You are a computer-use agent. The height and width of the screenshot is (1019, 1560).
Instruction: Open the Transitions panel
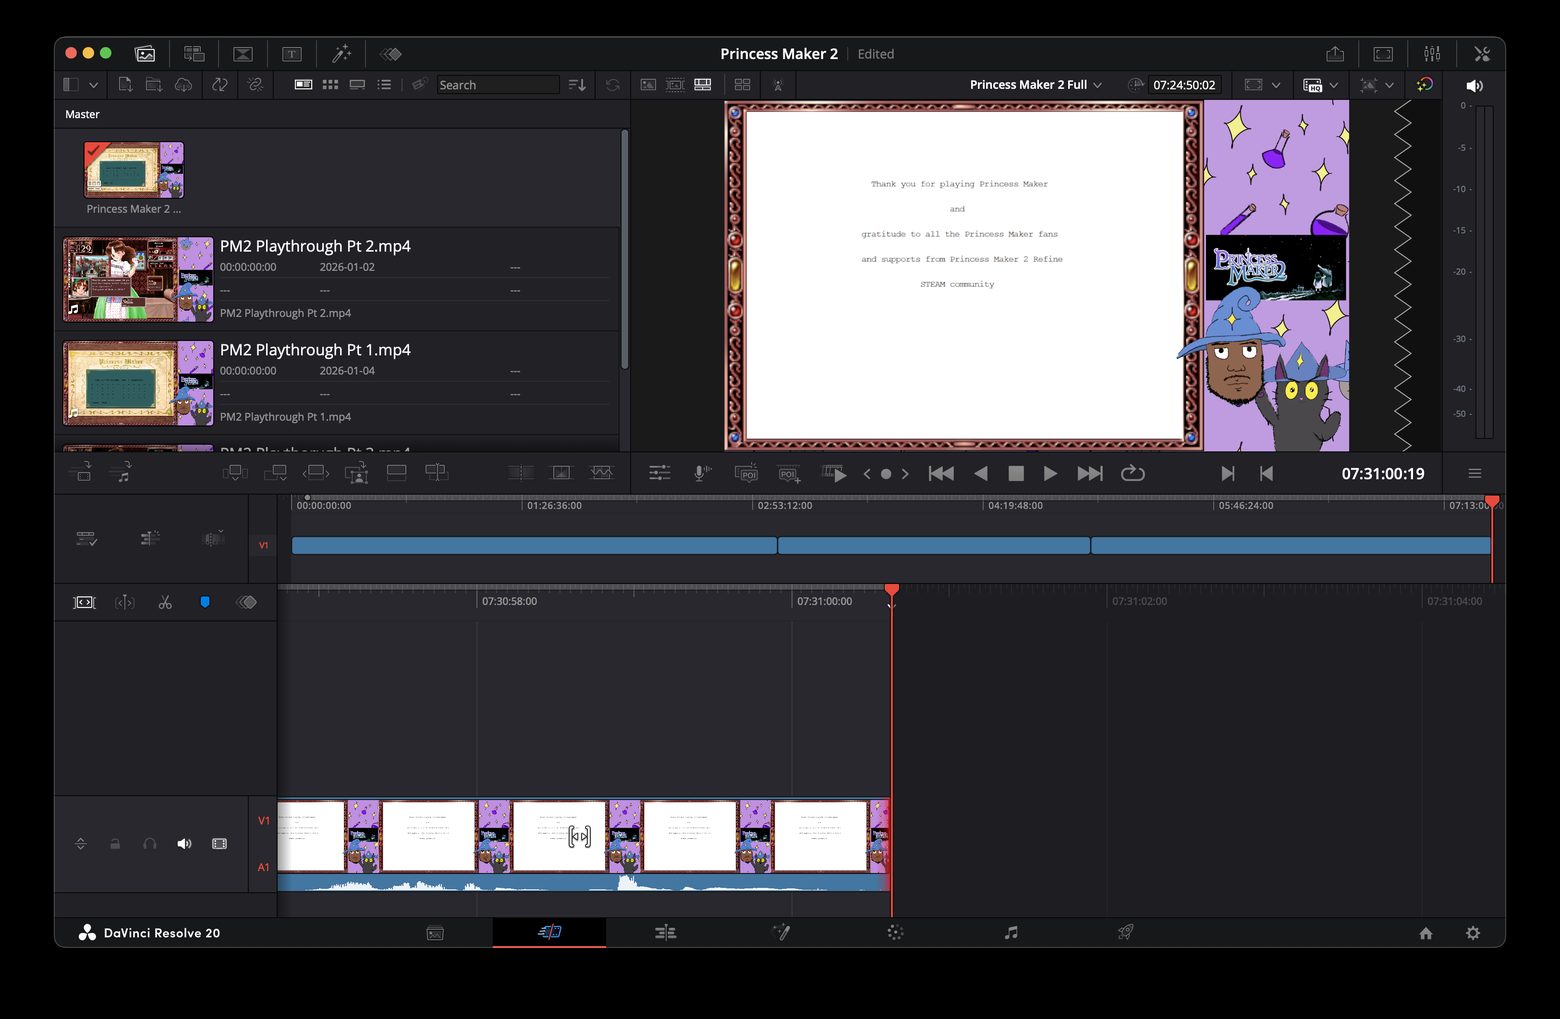[x=243, y=54]
